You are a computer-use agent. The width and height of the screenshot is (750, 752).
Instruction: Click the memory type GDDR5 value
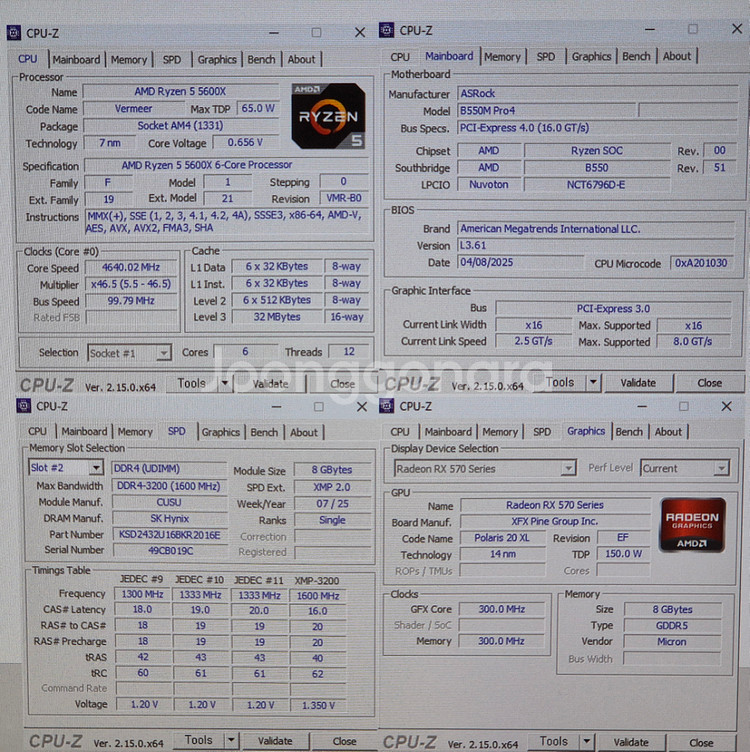(672, 626)
